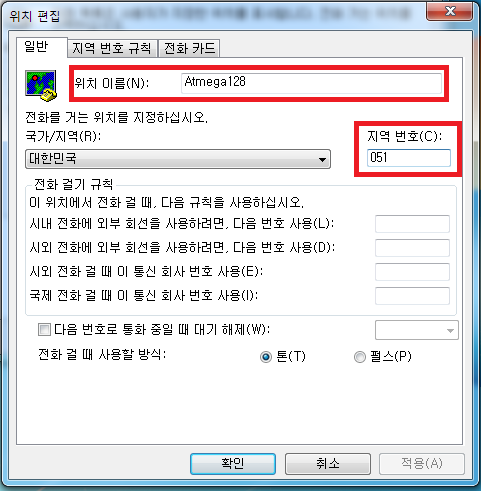Click the 지역 번호 field containing 051
Screen dimensions: 481x491
click(409, 158)
